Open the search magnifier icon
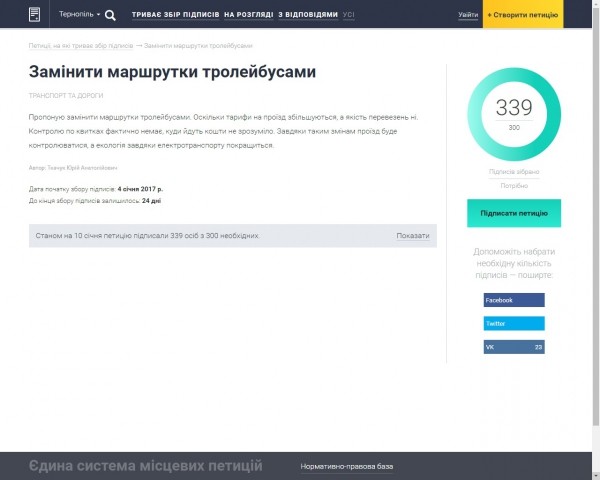 (110, 15)
